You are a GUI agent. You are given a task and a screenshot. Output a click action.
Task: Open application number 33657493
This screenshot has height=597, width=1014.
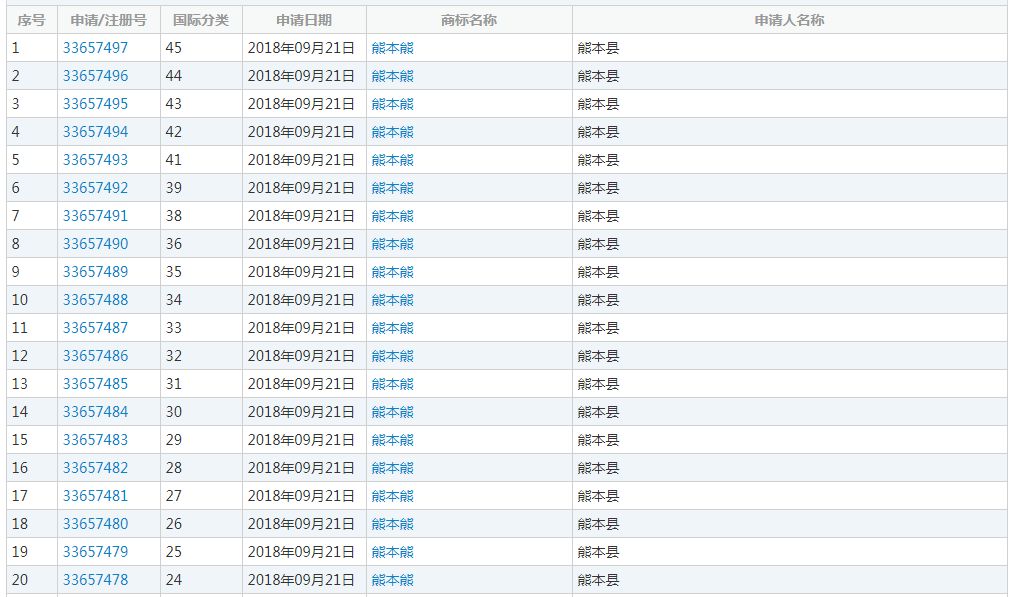95,160
